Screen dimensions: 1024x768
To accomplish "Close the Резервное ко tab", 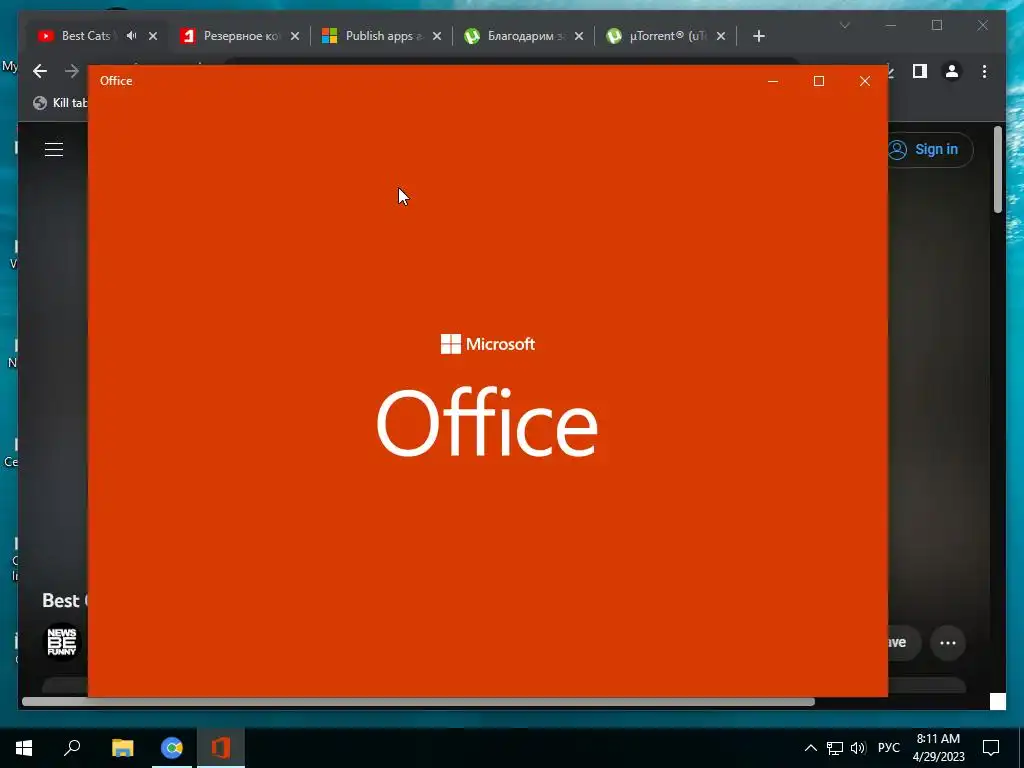I will [295, 36].
